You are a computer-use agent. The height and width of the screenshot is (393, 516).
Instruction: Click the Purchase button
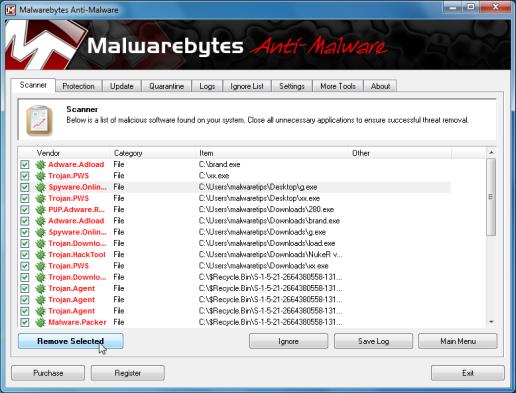(48, 373)
